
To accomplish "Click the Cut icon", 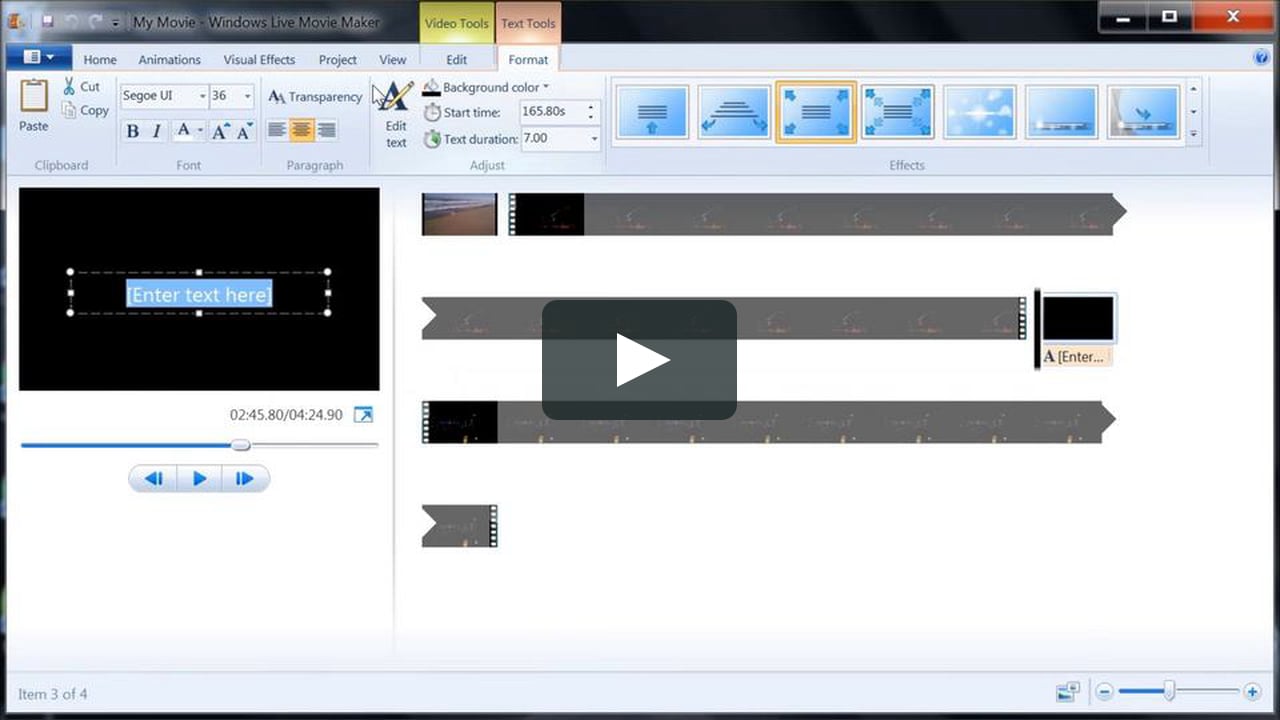I will (x=82, y=86).
